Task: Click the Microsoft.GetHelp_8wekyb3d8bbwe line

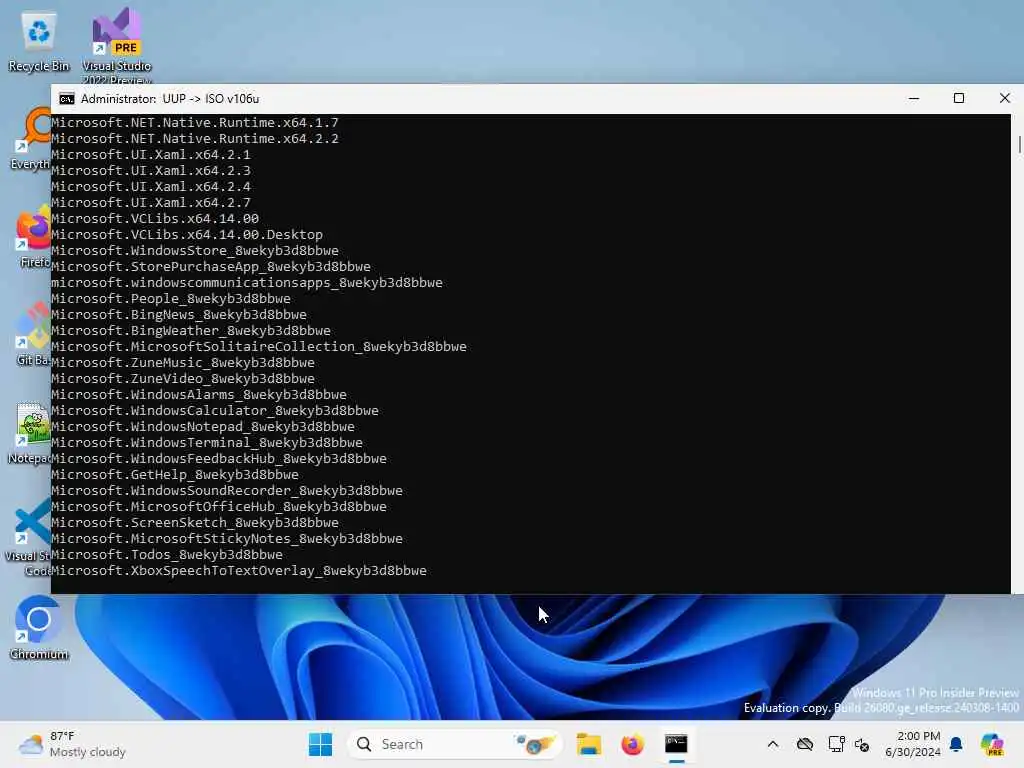Action: (x=175, y=475)
